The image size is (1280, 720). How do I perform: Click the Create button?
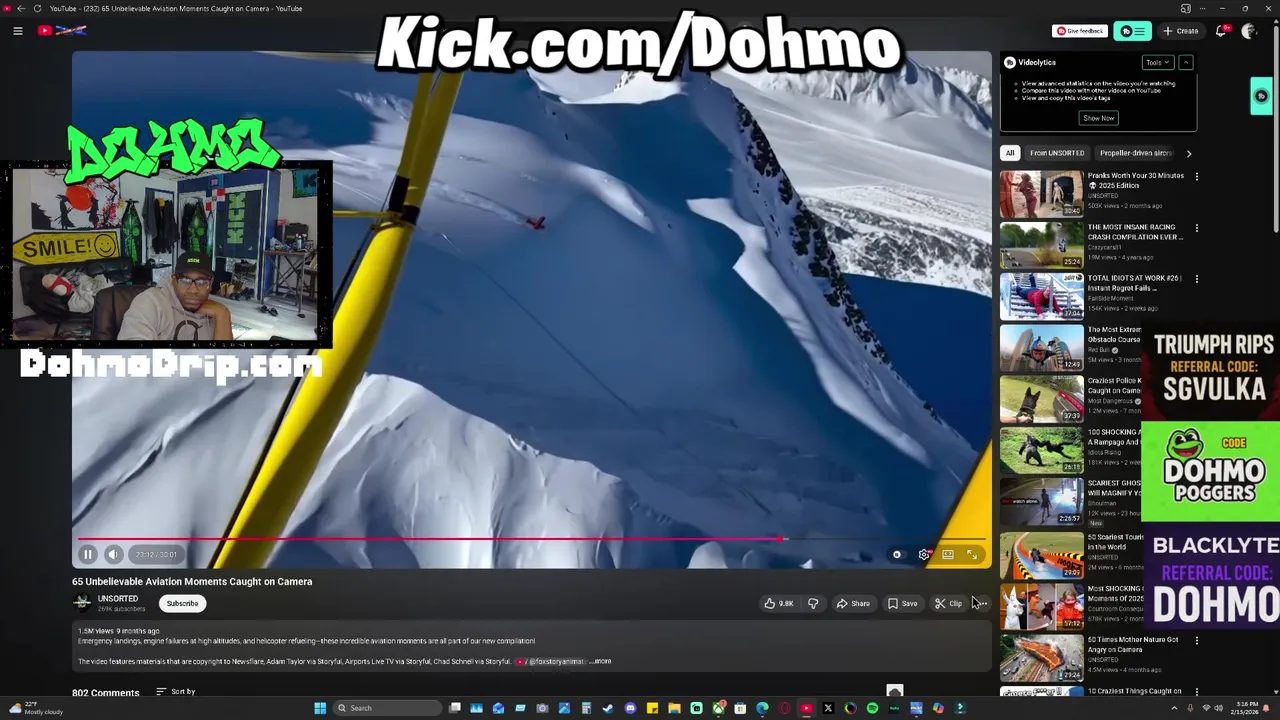[x=1180, y=31]
